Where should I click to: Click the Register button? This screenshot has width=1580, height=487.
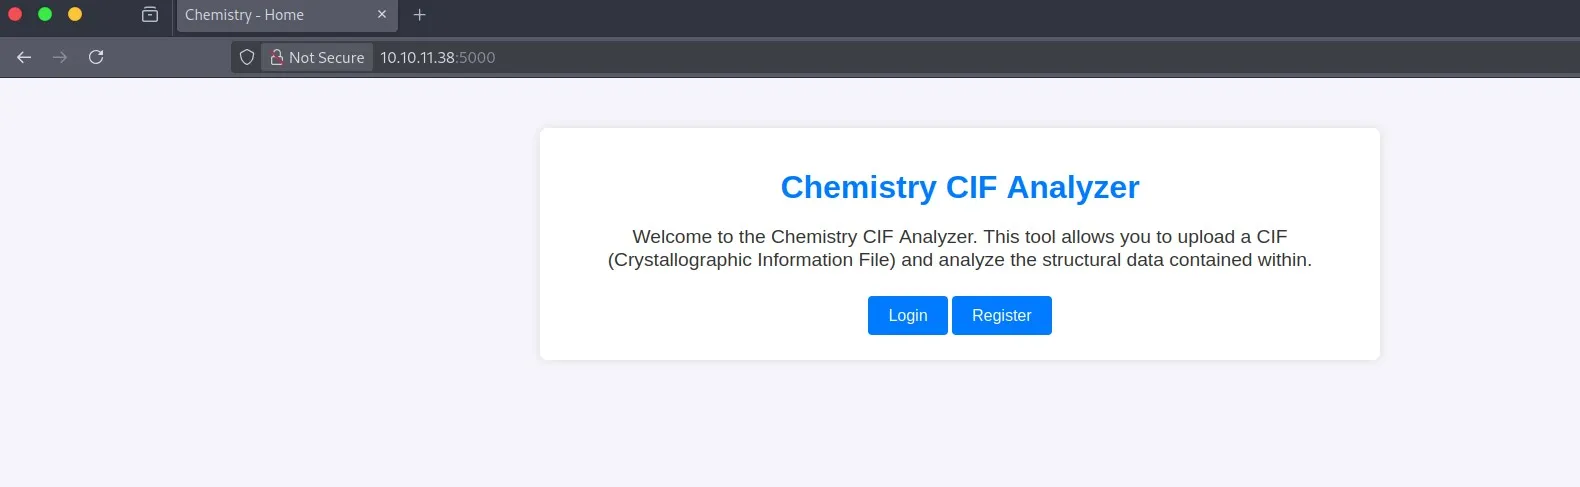click(x=1002, y=315)
